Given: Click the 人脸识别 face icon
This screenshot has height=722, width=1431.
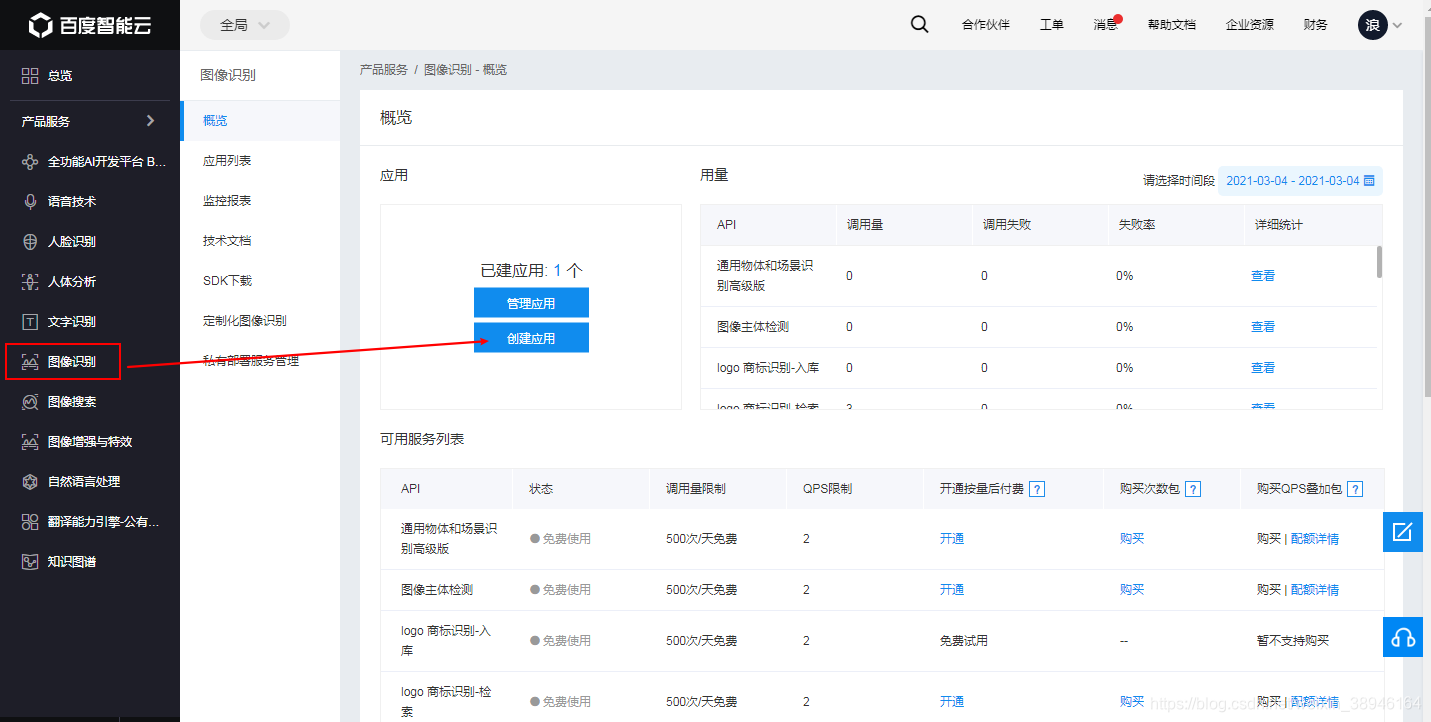Looking at the screenshot, I should point(31,241).
